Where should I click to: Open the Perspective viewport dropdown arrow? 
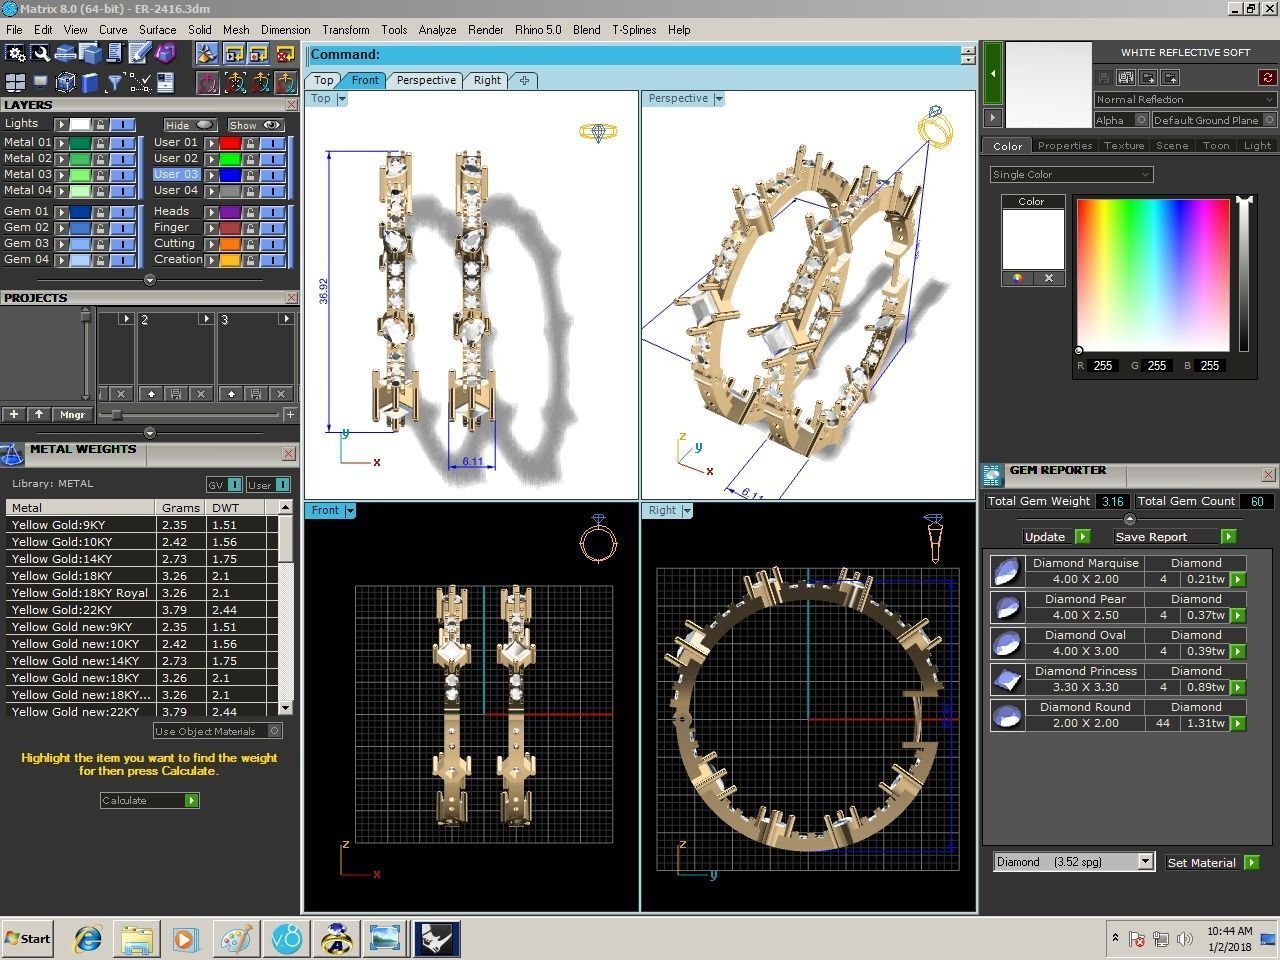(x=719, y=98)
